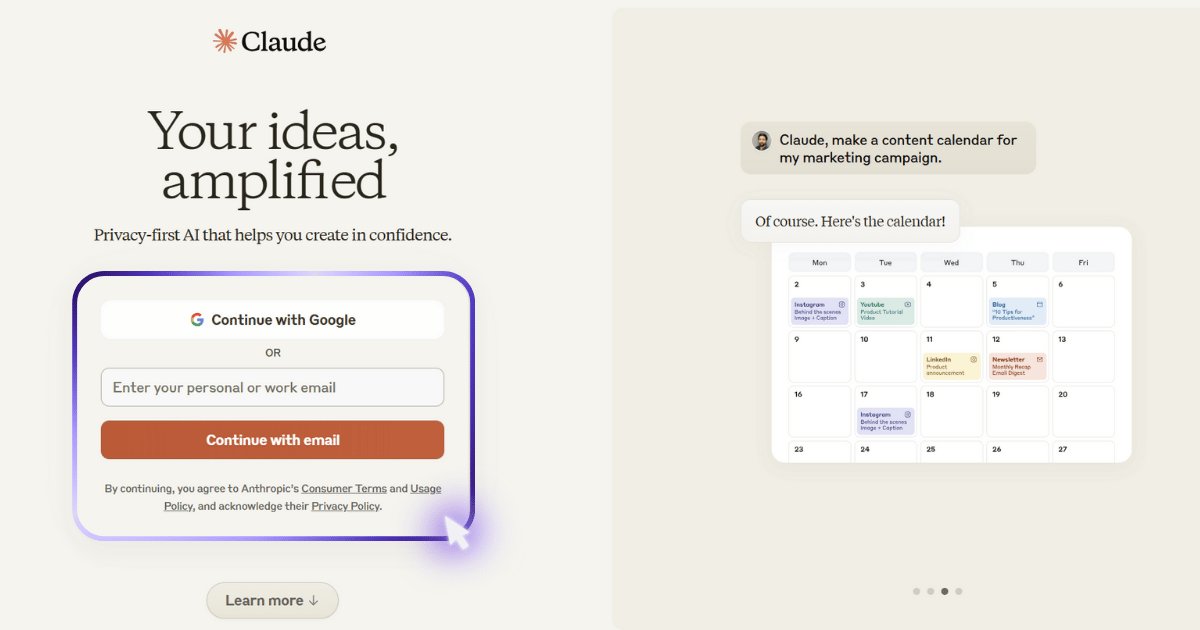This screenshot has height=630, width=1200.
Task: Select the first carousel dot
Action: coord(916,591)
